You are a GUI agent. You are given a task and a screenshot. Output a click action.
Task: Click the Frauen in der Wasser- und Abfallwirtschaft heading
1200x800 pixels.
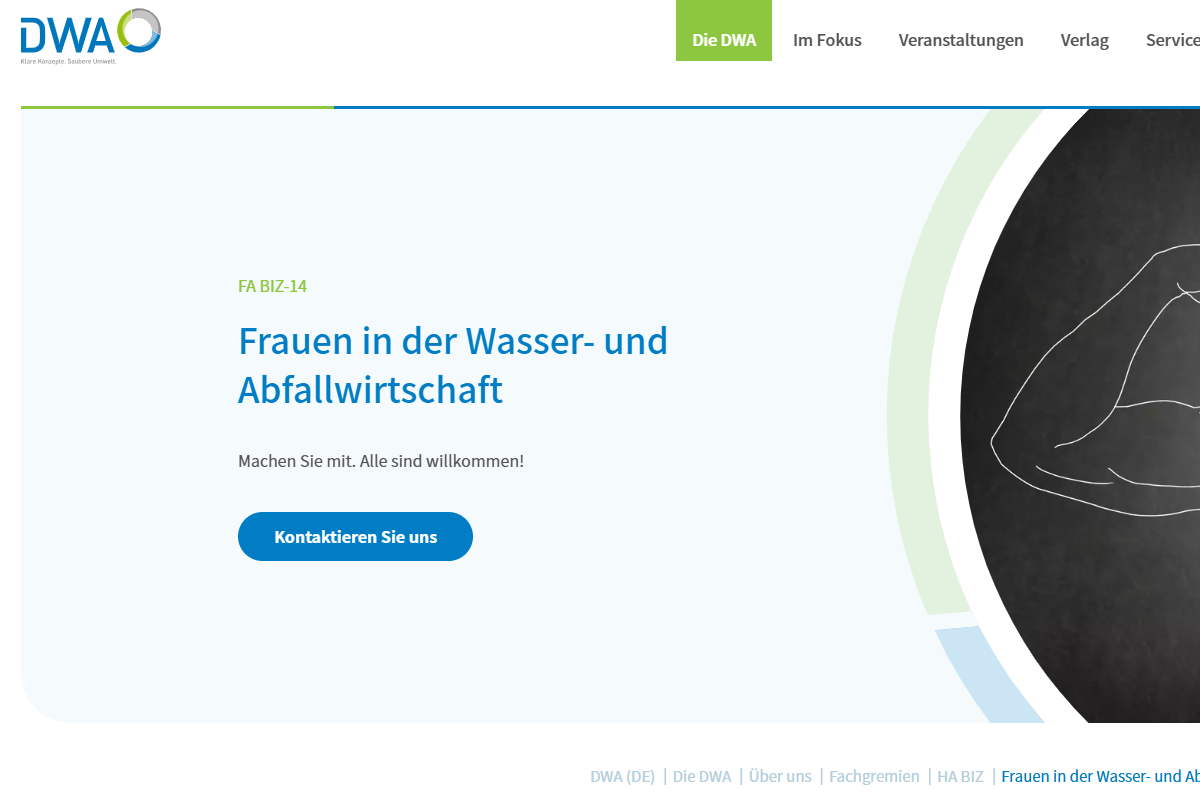pos(453,365)
